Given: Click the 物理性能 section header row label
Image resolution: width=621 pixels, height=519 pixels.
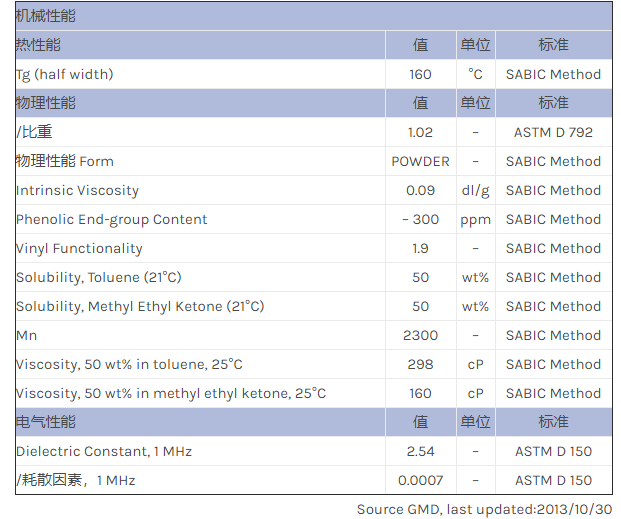Looking at the screenshot, I should point(45,103).
